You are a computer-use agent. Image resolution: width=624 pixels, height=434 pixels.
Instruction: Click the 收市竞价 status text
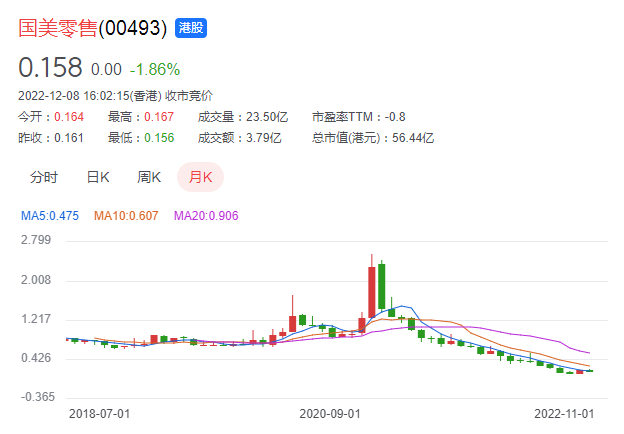pos(189,96)
